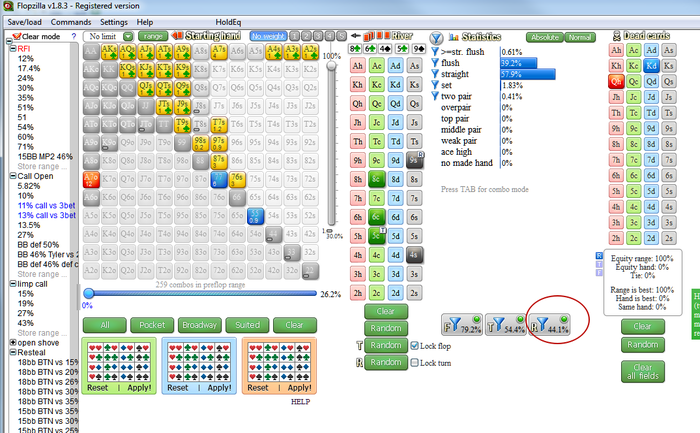Open the Save/load menu
The width and height of the screenshot is (700, 433).
[25, 22]
